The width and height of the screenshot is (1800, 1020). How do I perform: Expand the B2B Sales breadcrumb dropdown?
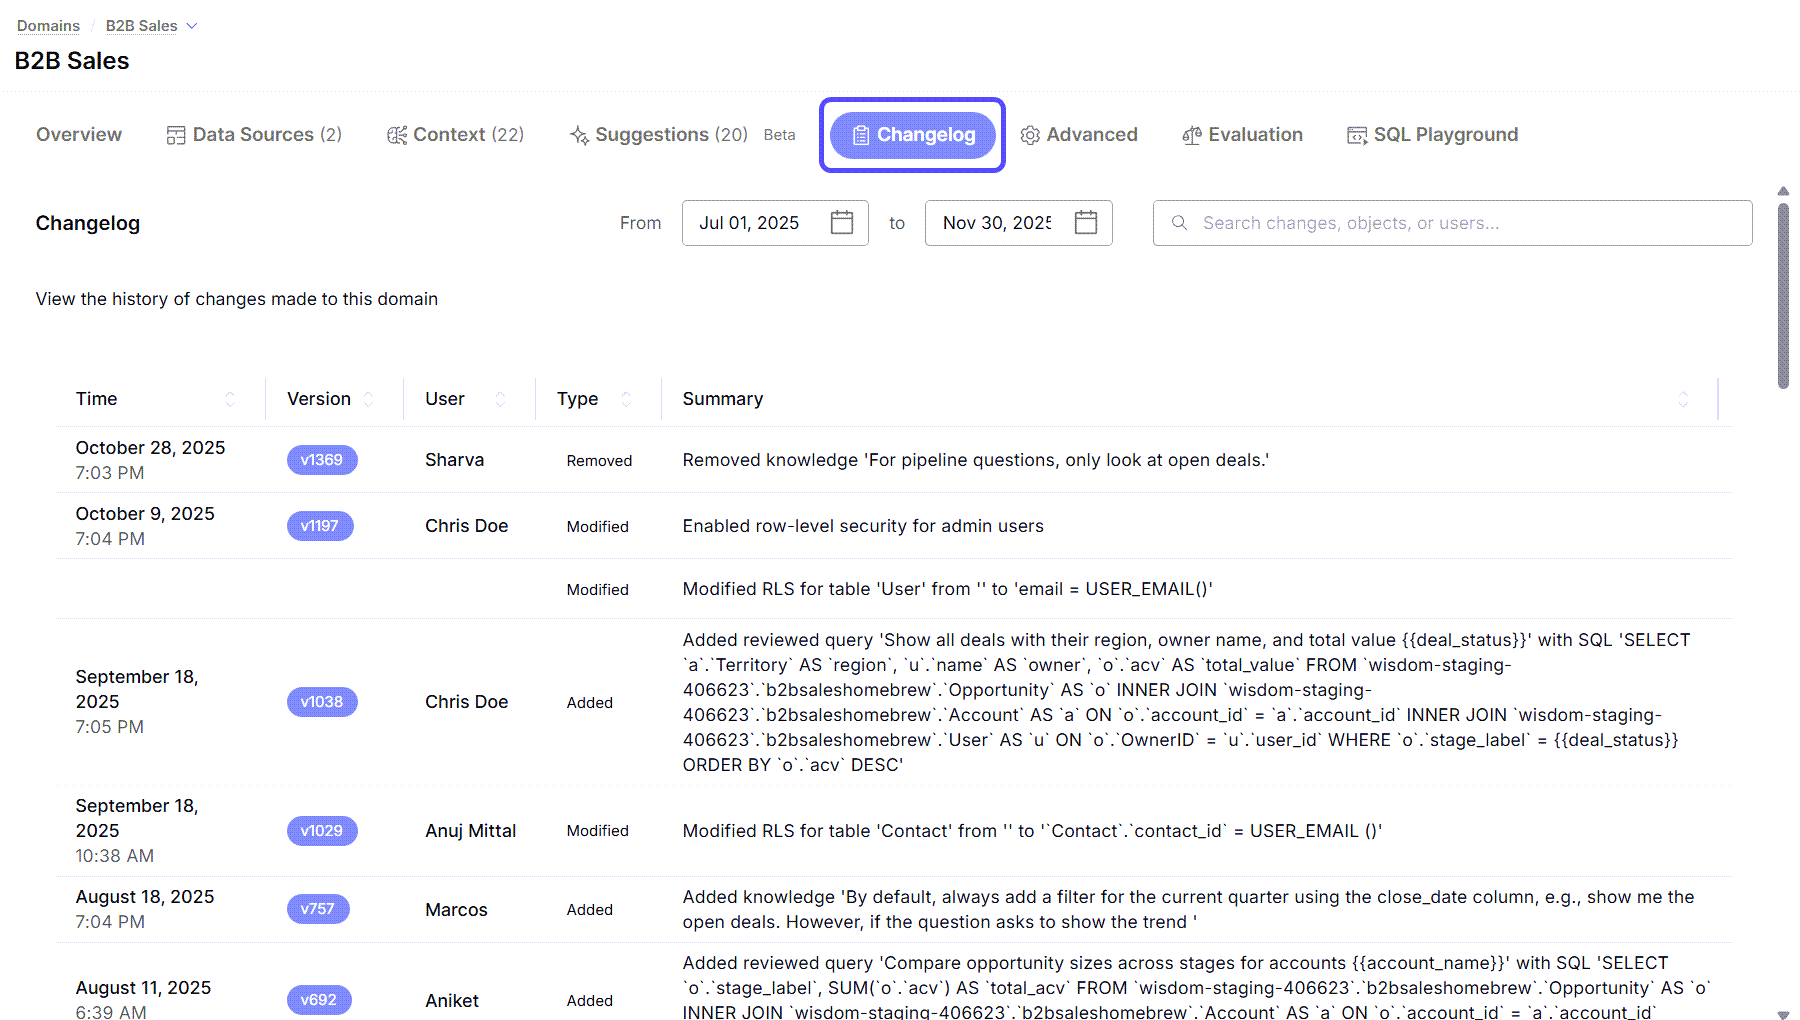(x=192, y=26)
